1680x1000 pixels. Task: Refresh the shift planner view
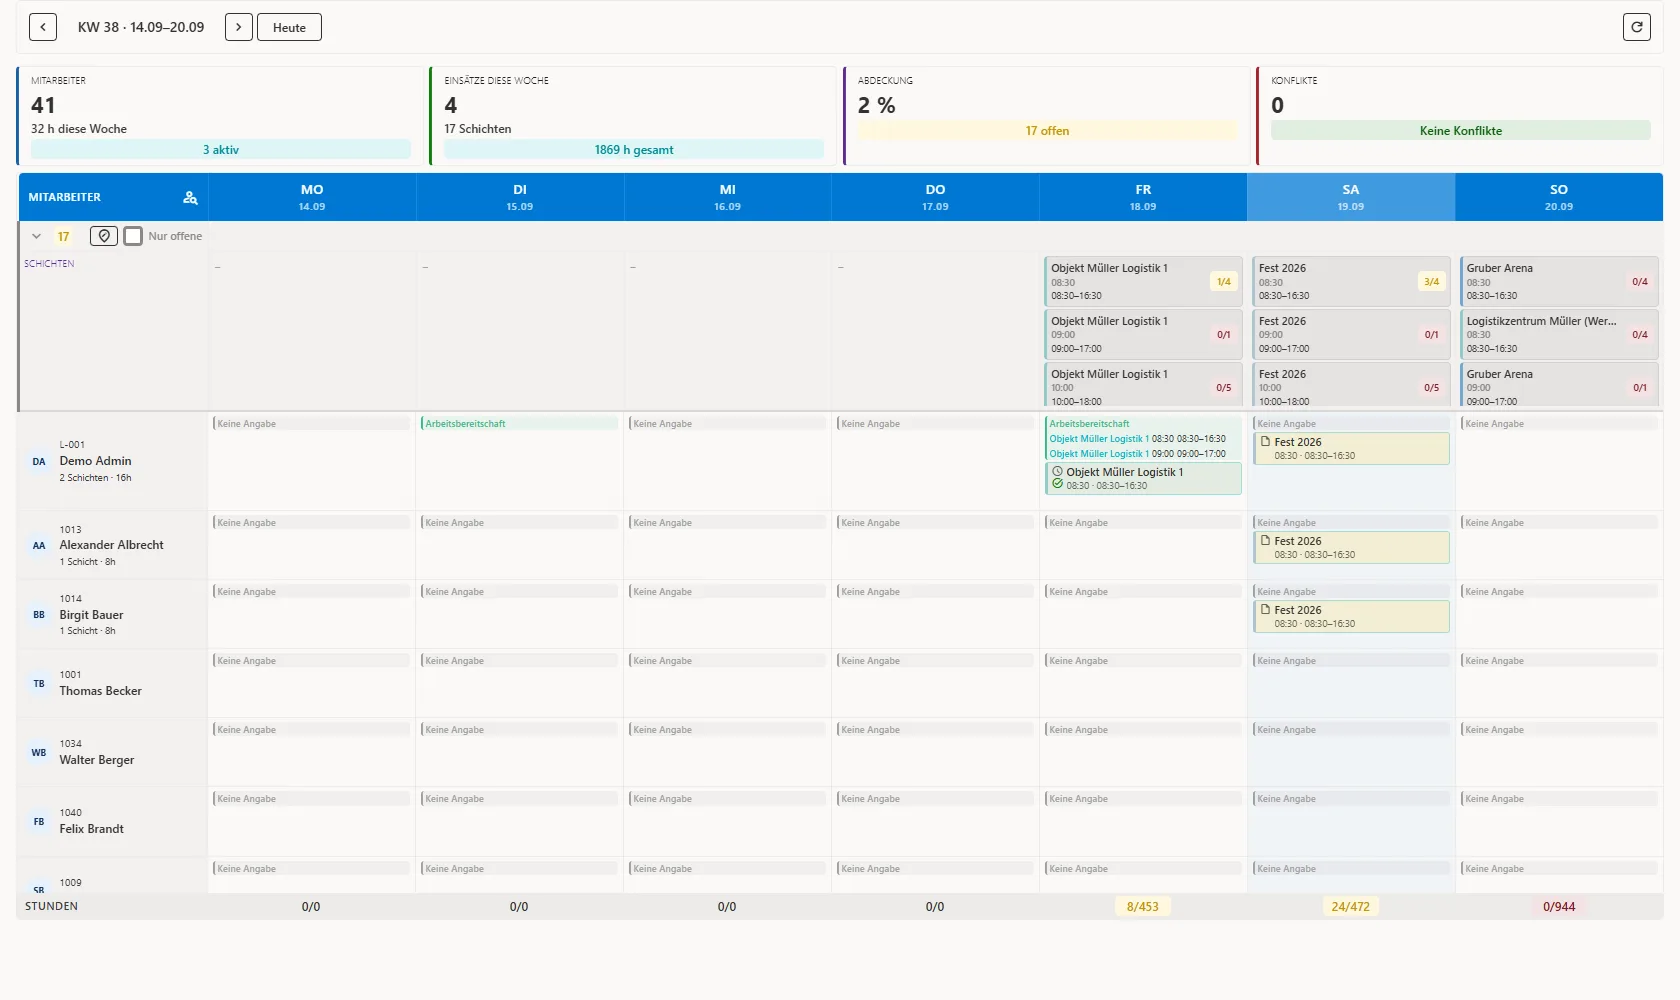click(1636, 27)
